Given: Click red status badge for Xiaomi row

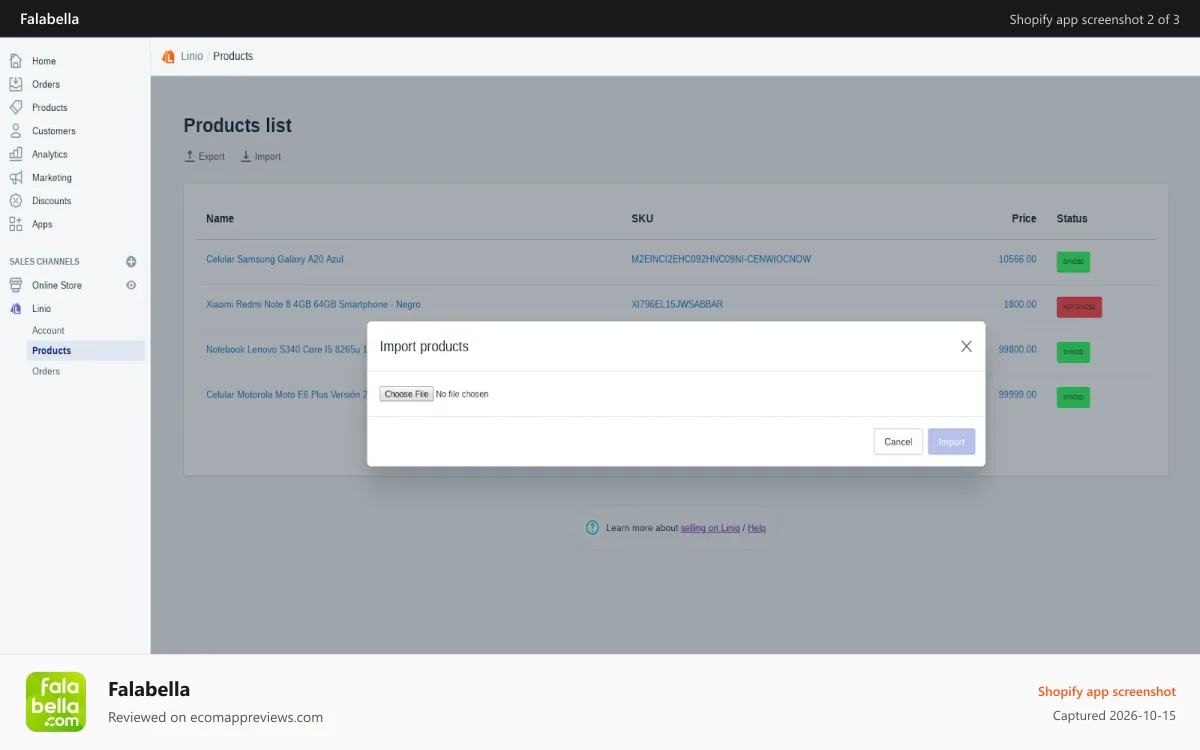Looking at the screenshot, I should 1079,307.
